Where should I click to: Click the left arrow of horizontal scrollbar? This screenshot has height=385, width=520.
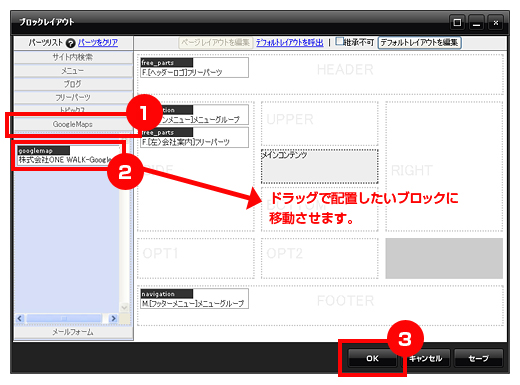click(20, 318)
